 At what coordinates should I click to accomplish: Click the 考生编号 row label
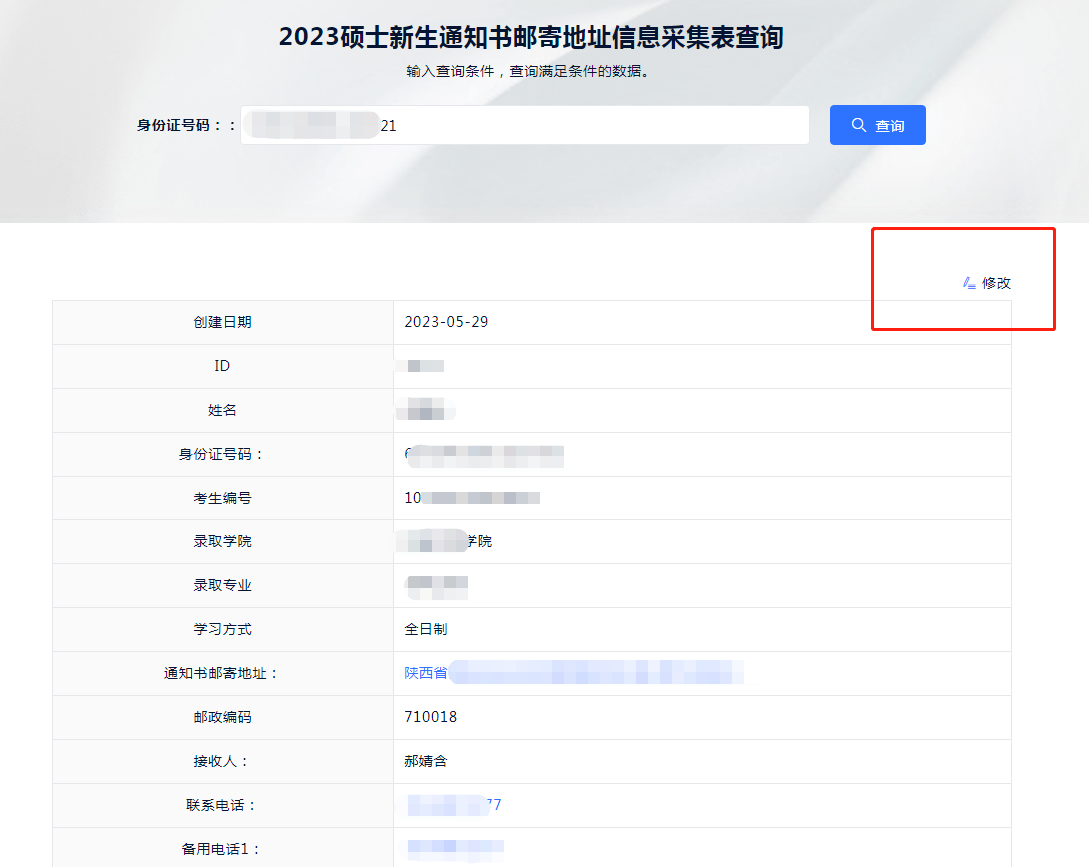tap(222, 498)
